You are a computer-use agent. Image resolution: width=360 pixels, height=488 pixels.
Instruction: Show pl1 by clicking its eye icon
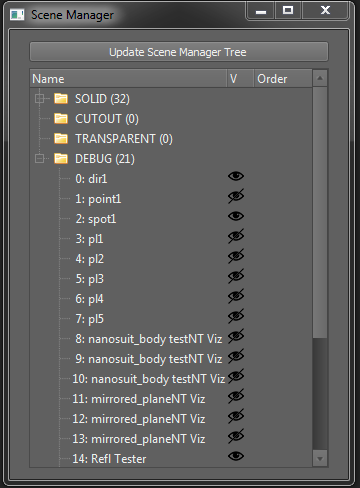point(236,236)
